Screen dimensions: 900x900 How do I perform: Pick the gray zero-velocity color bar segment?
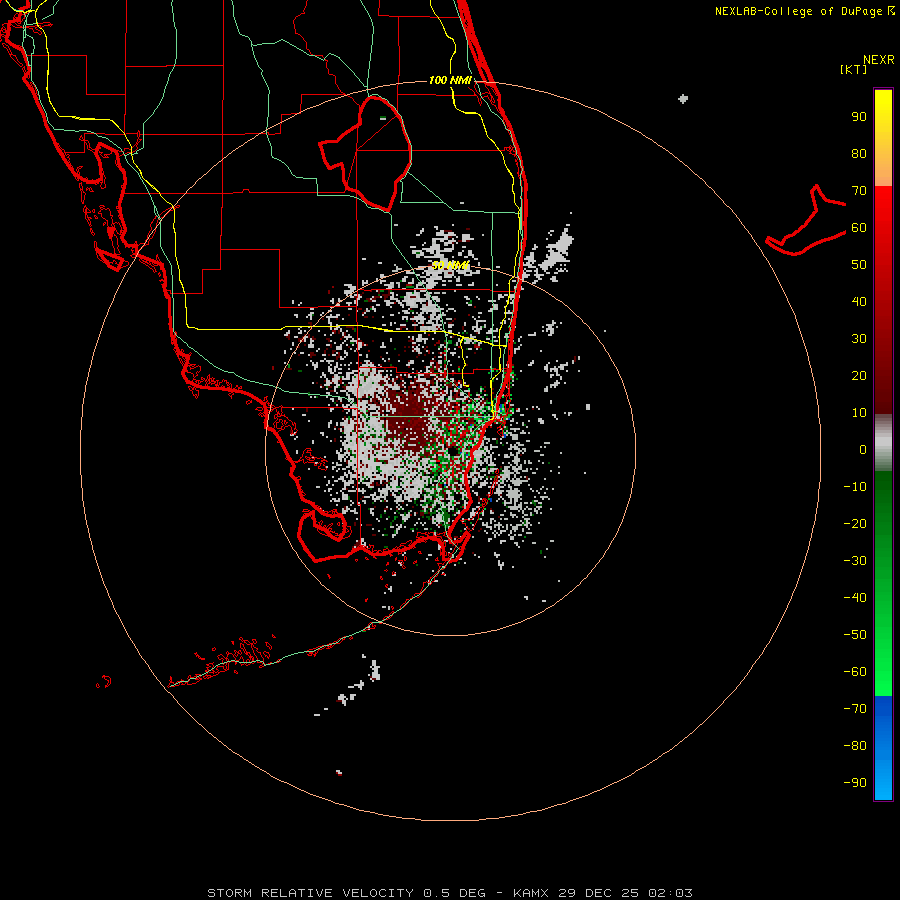coord(883,443)
